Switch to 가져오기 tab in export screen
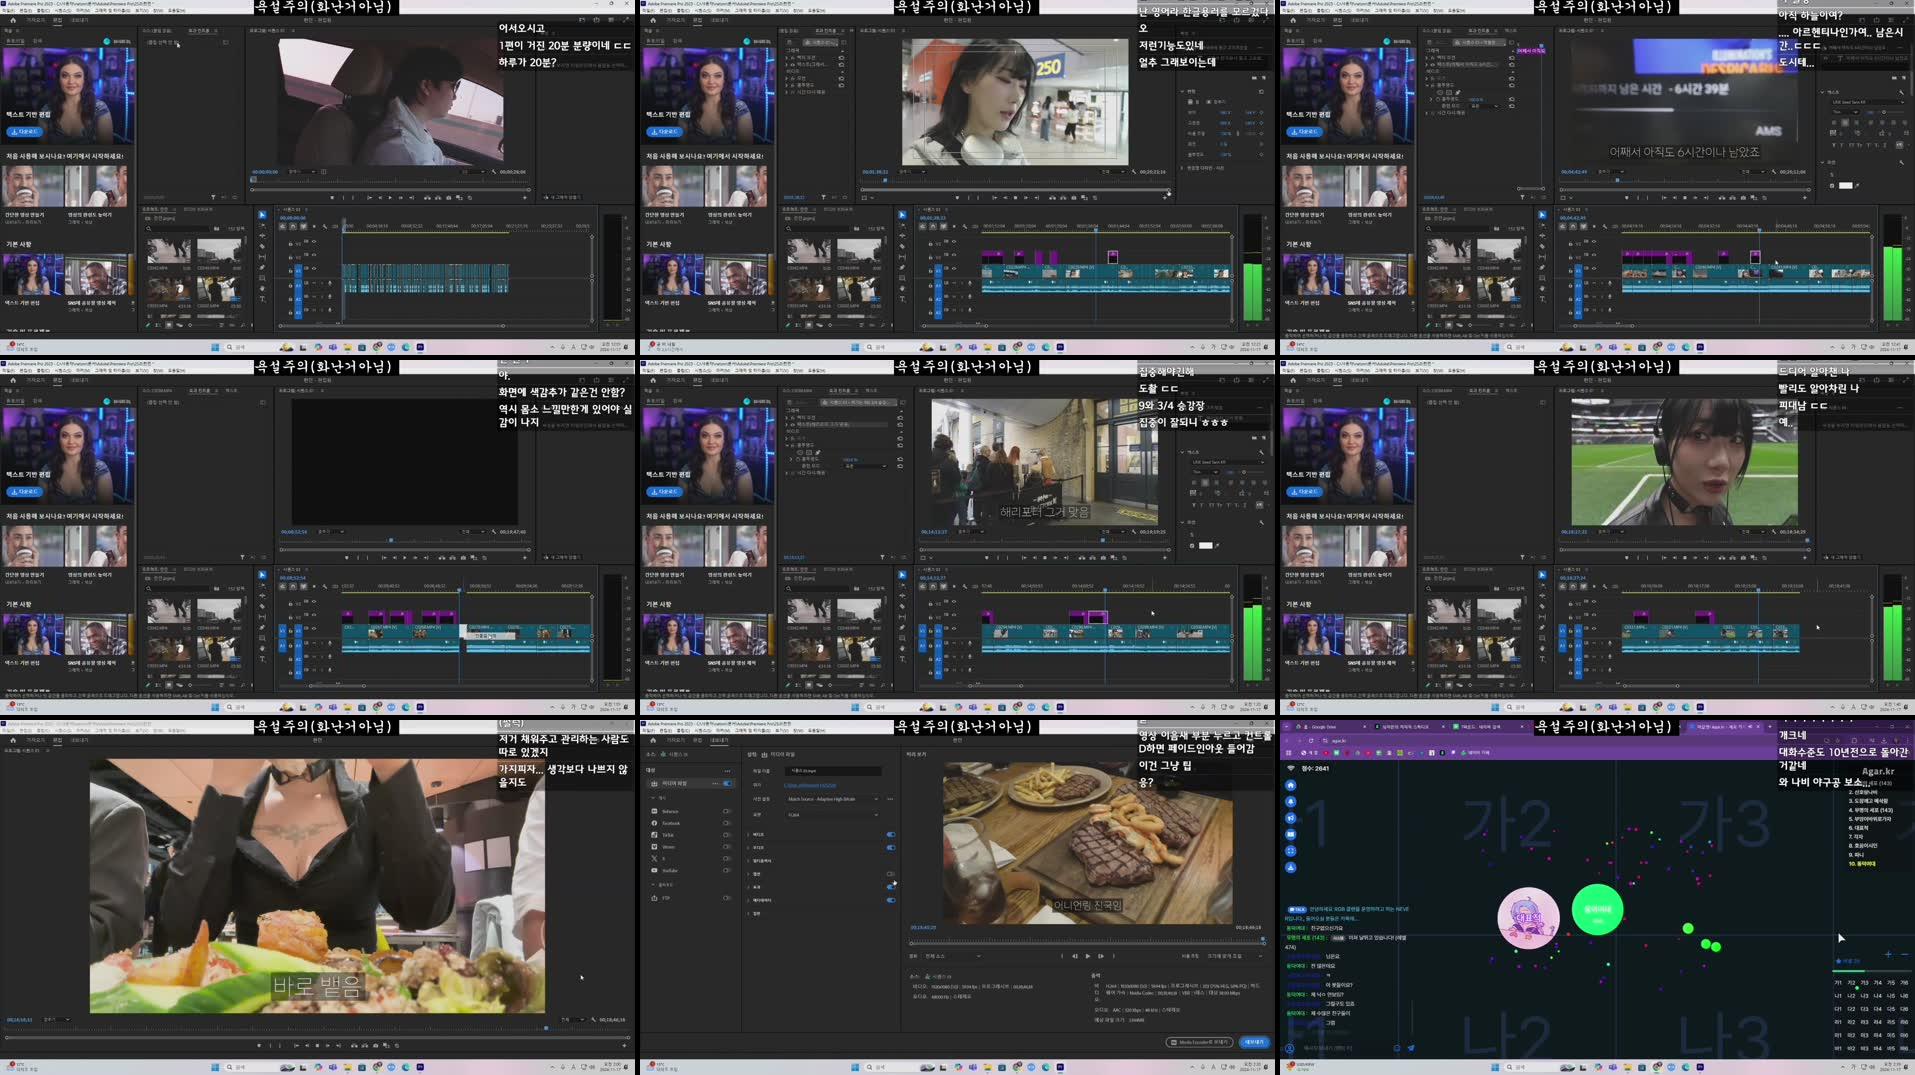Screen dimensions: 1915x1075 pos(676,740)
